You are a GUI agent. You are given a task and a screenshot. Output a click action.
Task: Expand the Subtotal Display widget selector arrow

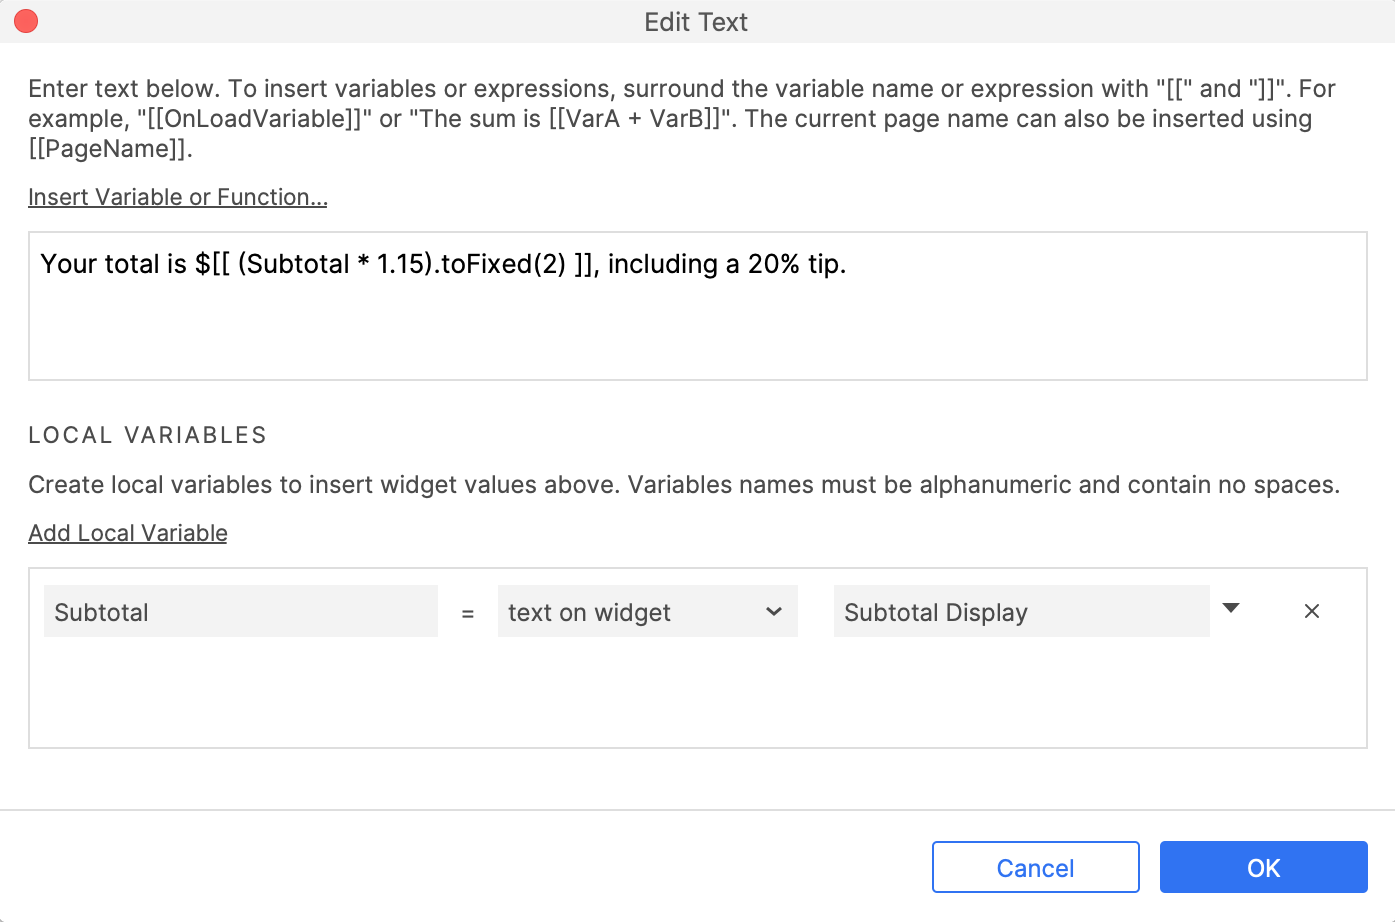pos(1231,609)
